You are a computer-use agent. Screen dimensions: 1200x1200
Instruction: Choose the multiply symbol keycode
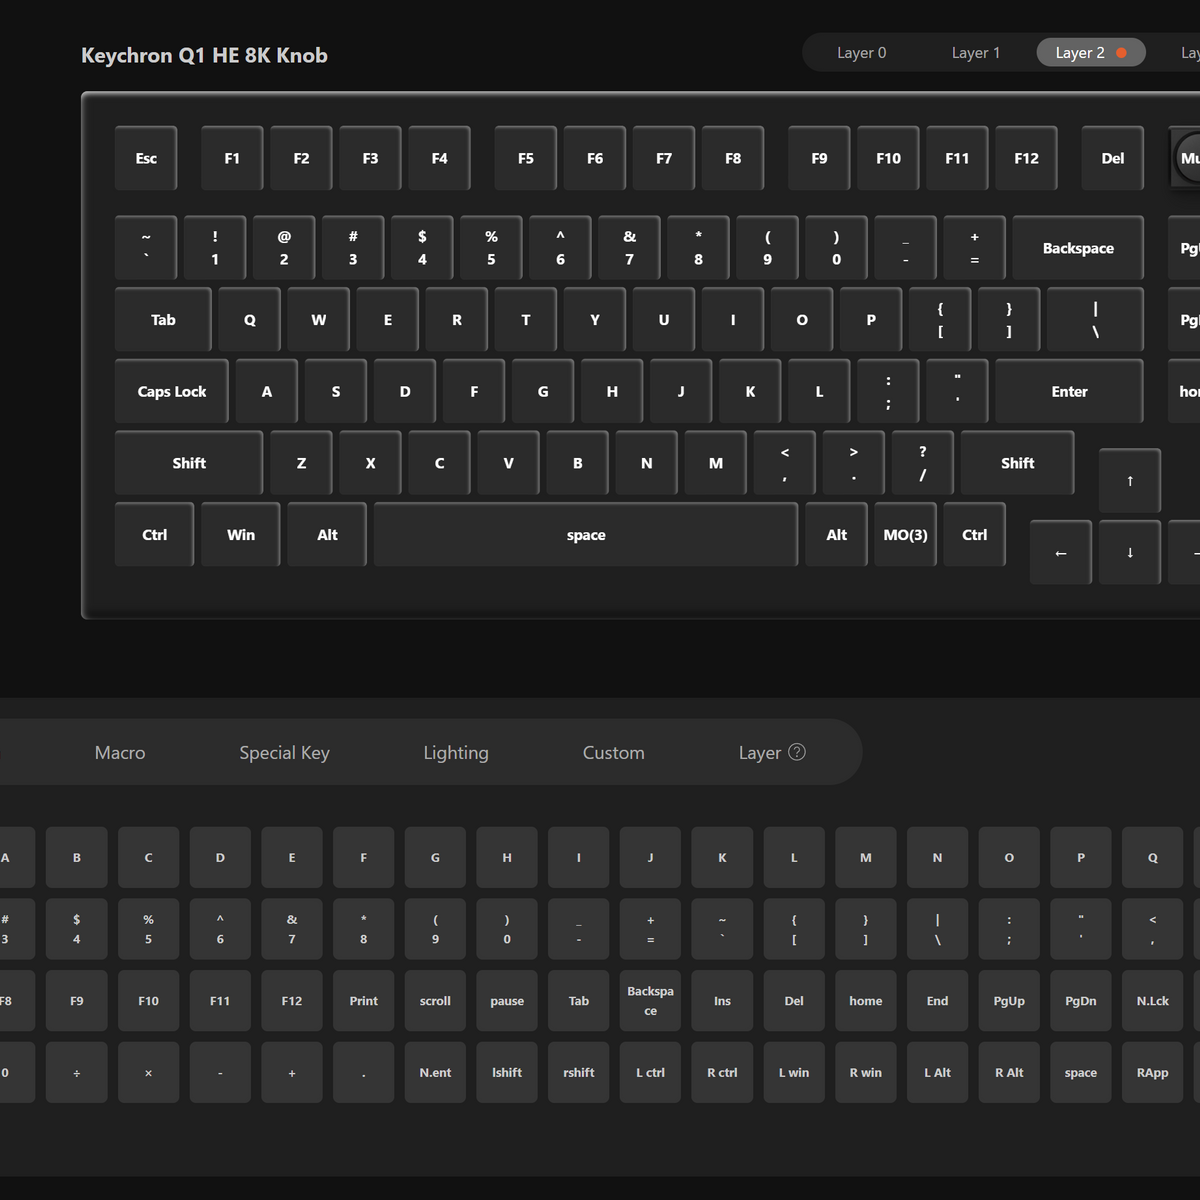point(148,1072)
